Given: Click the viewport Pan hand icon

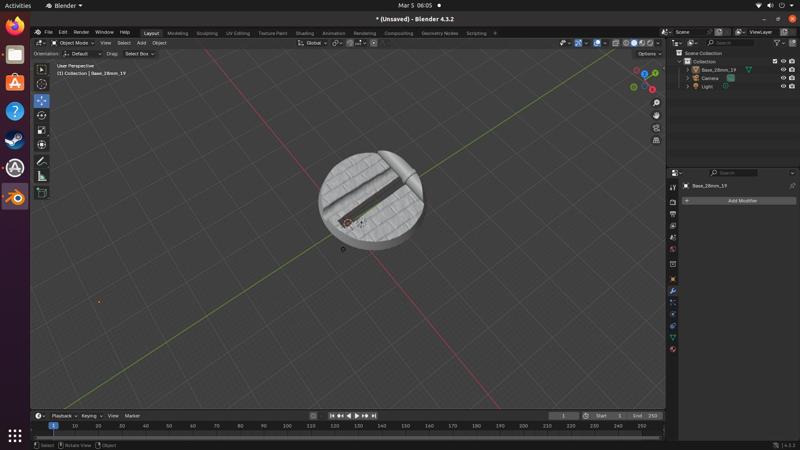Looking at the screenshot, I should tap(656, 115).
